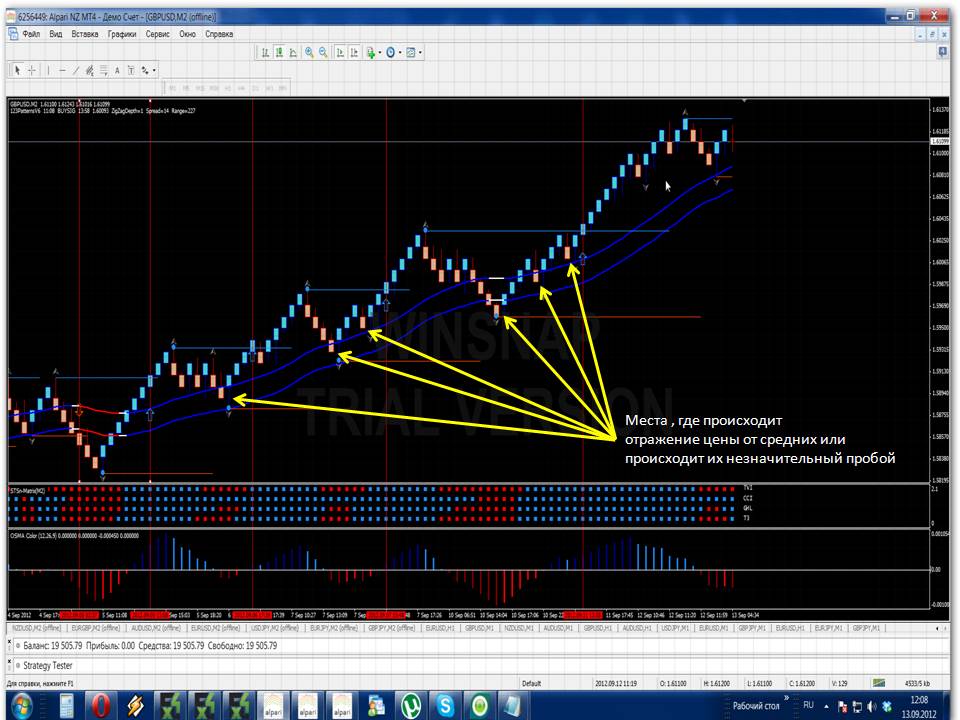Open Skype from taskbar

coord(445,706)
